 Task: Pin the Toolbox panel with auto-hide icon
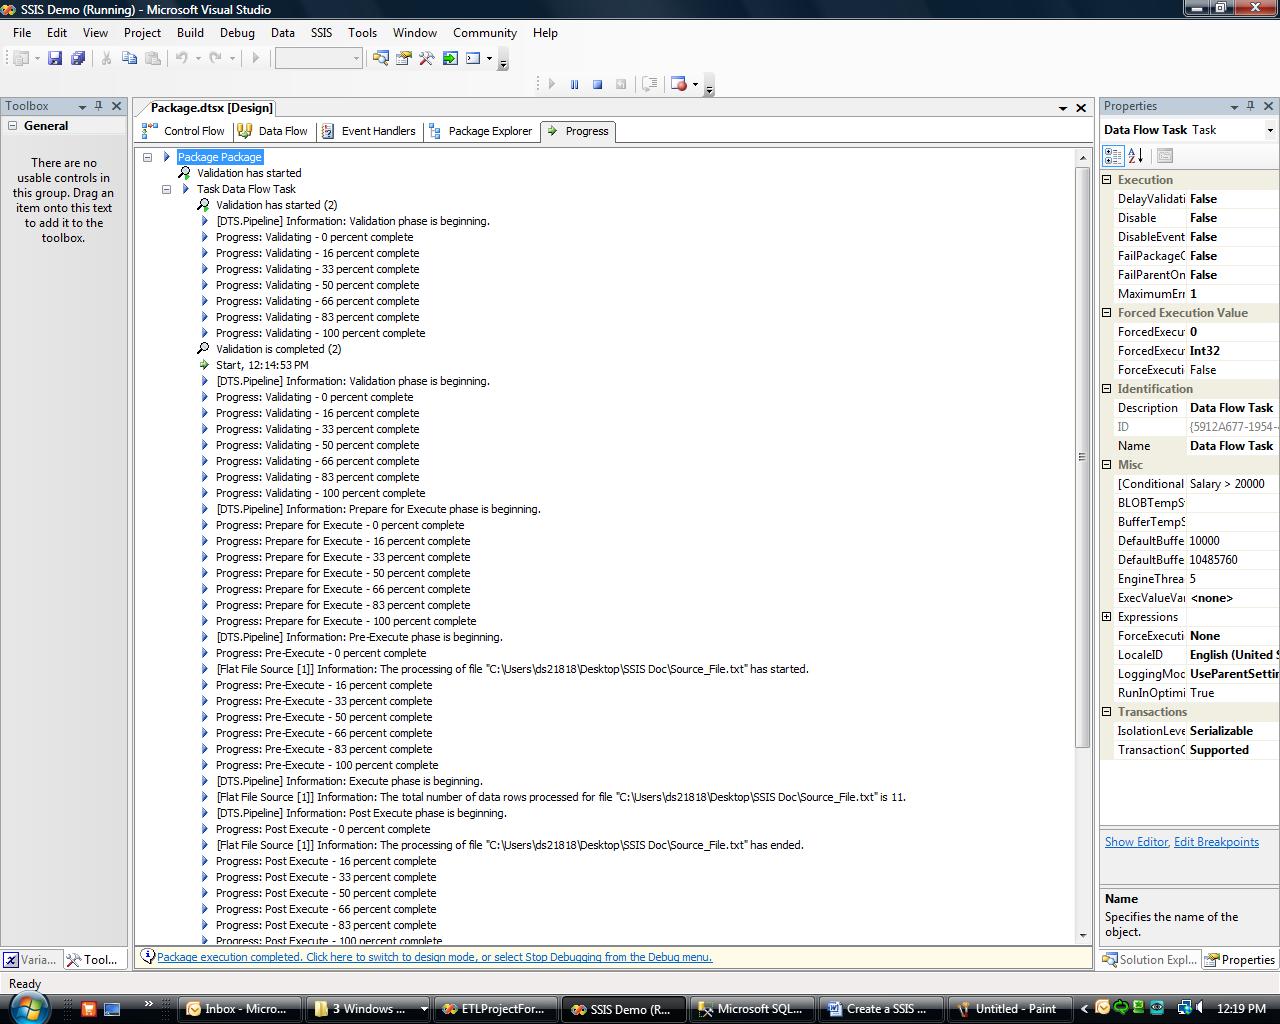pyautogui.click(x=98, y=106)
